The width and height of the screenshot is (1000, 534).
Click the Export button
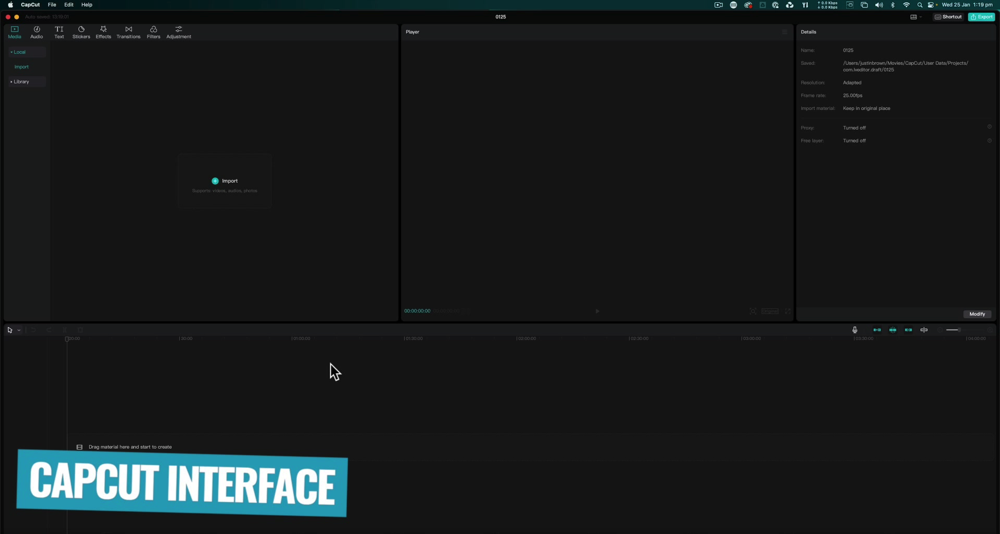point(982,17)
